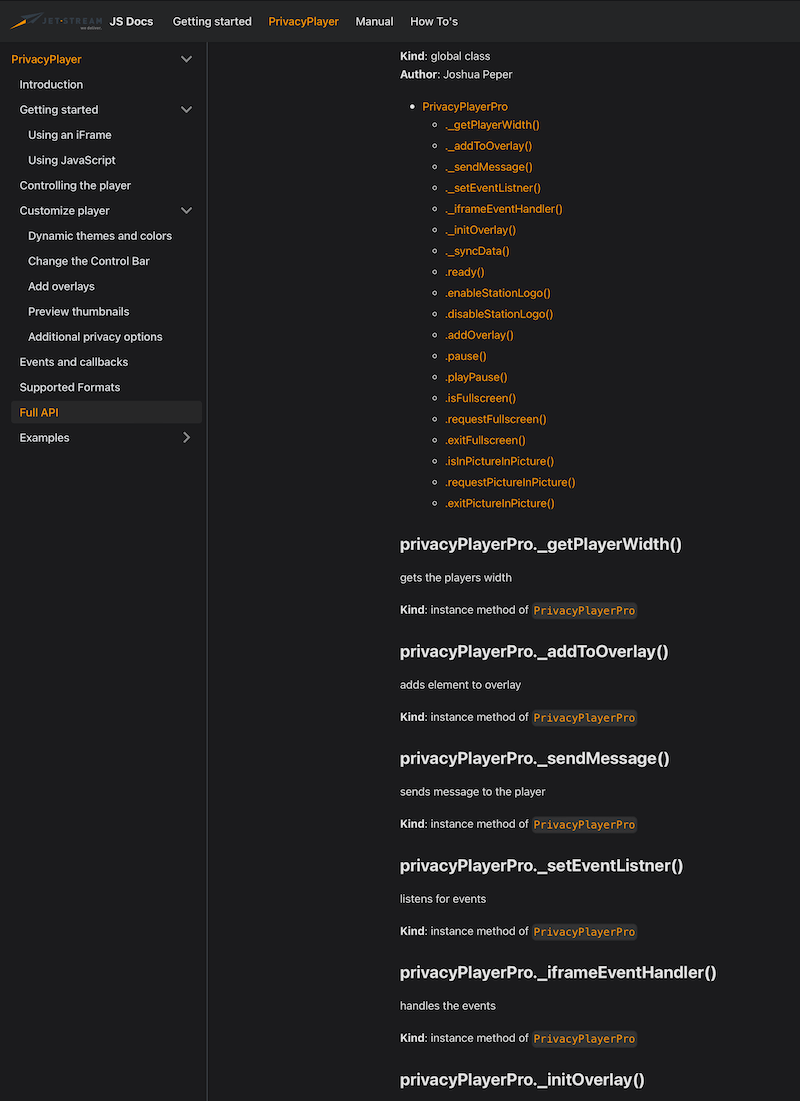Select PrivacyPlayer in top navigation

point(303,20)
